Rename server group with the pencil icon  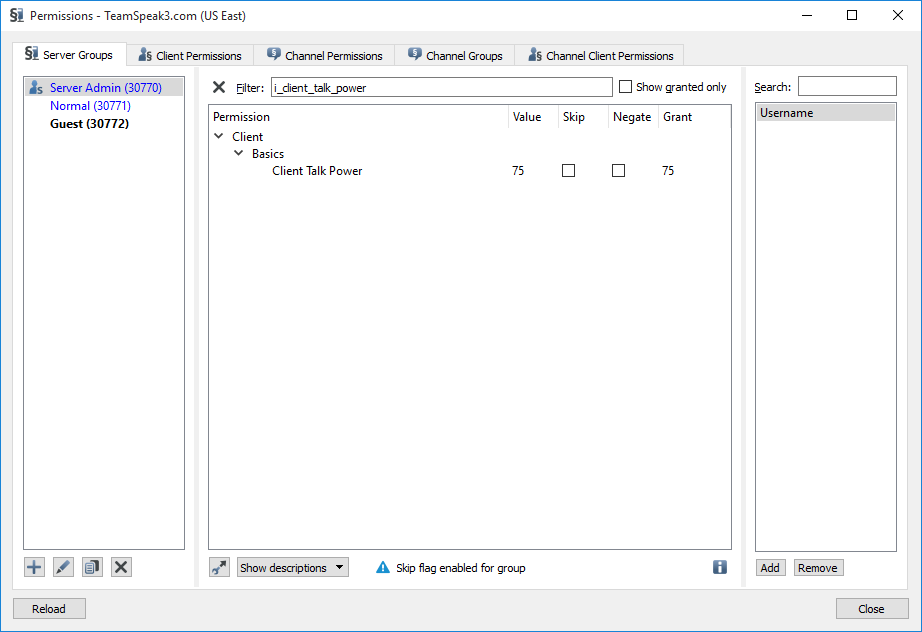63,567
